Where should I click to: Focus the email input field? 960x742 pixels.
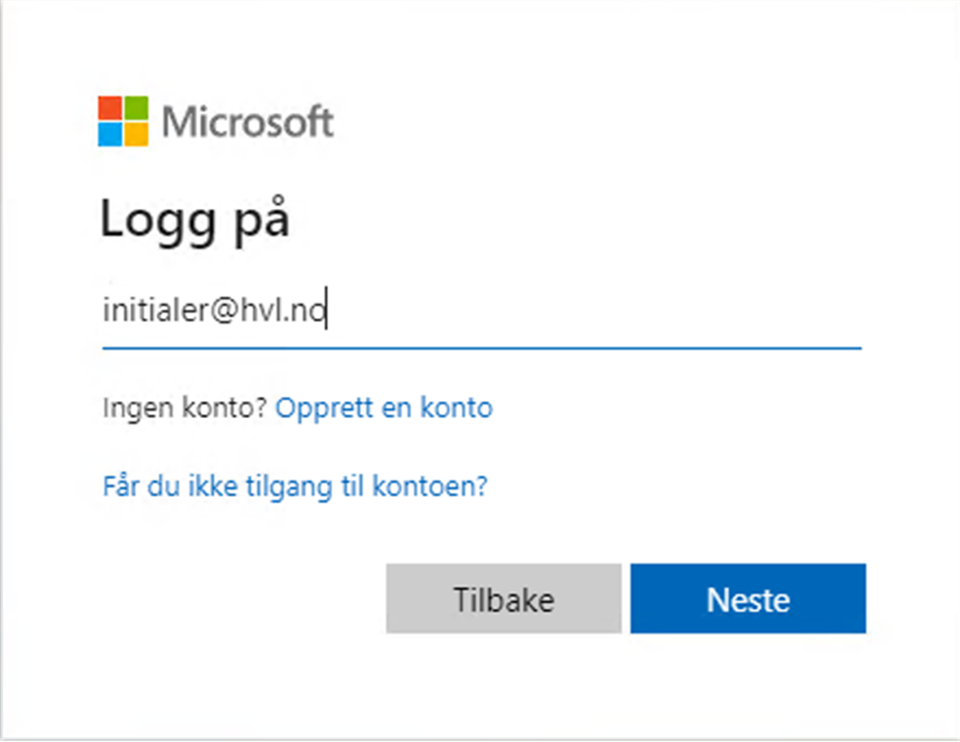click(x=480, y=311)
